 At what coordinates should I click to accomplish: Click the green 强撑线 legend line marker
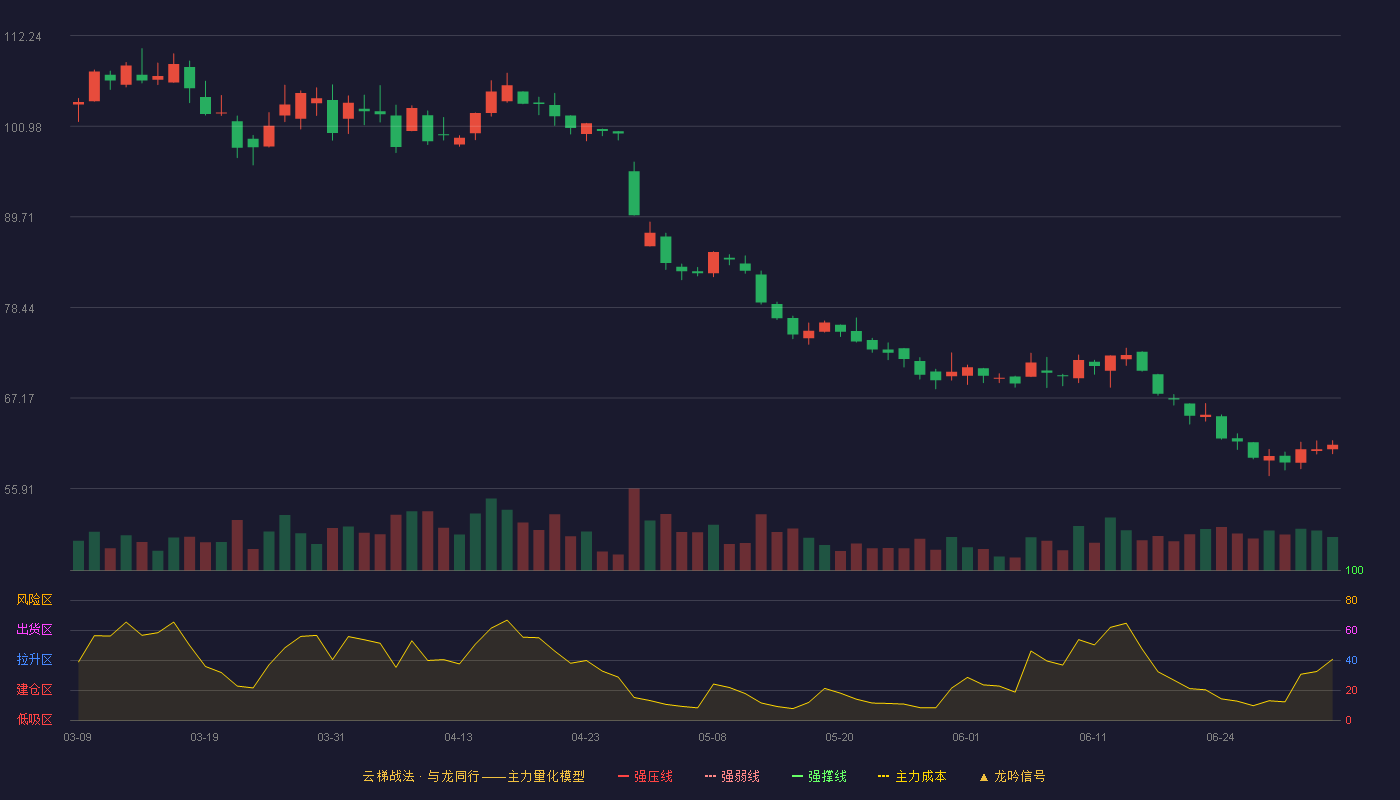(797, 776)
